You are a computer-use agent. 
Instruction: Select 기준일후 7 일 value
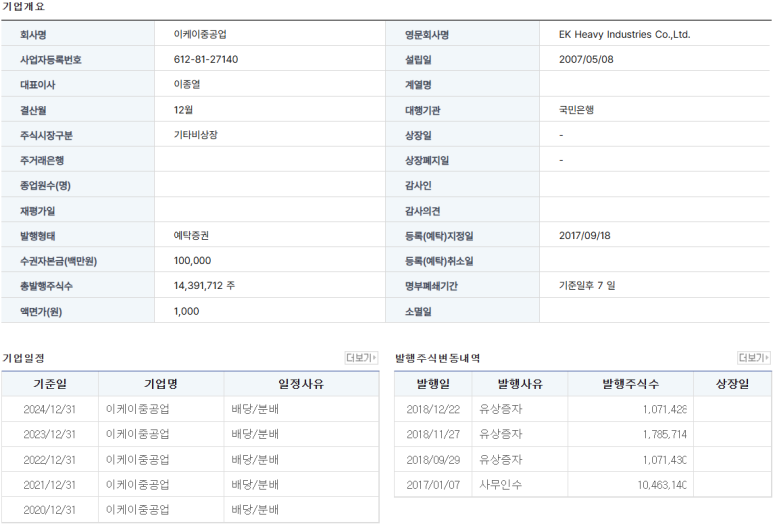coord(587,285)
